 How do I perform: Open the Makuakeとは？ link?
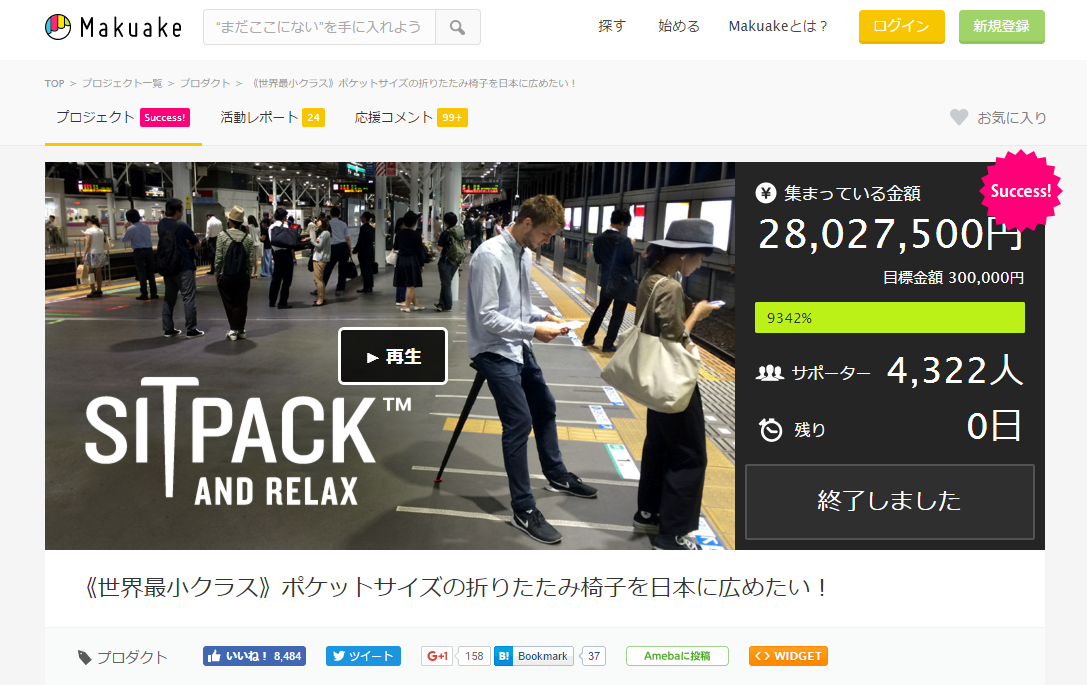pyautogui.click(x=779, y=26)
